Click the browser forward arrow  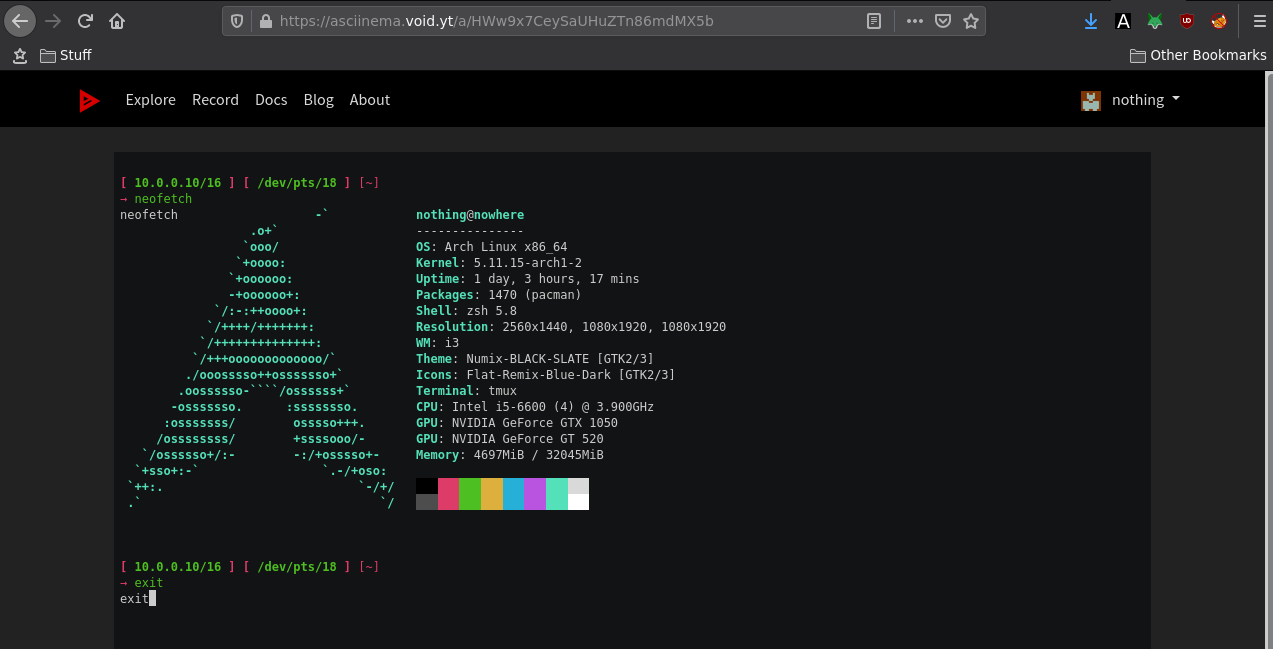point(53,20)
